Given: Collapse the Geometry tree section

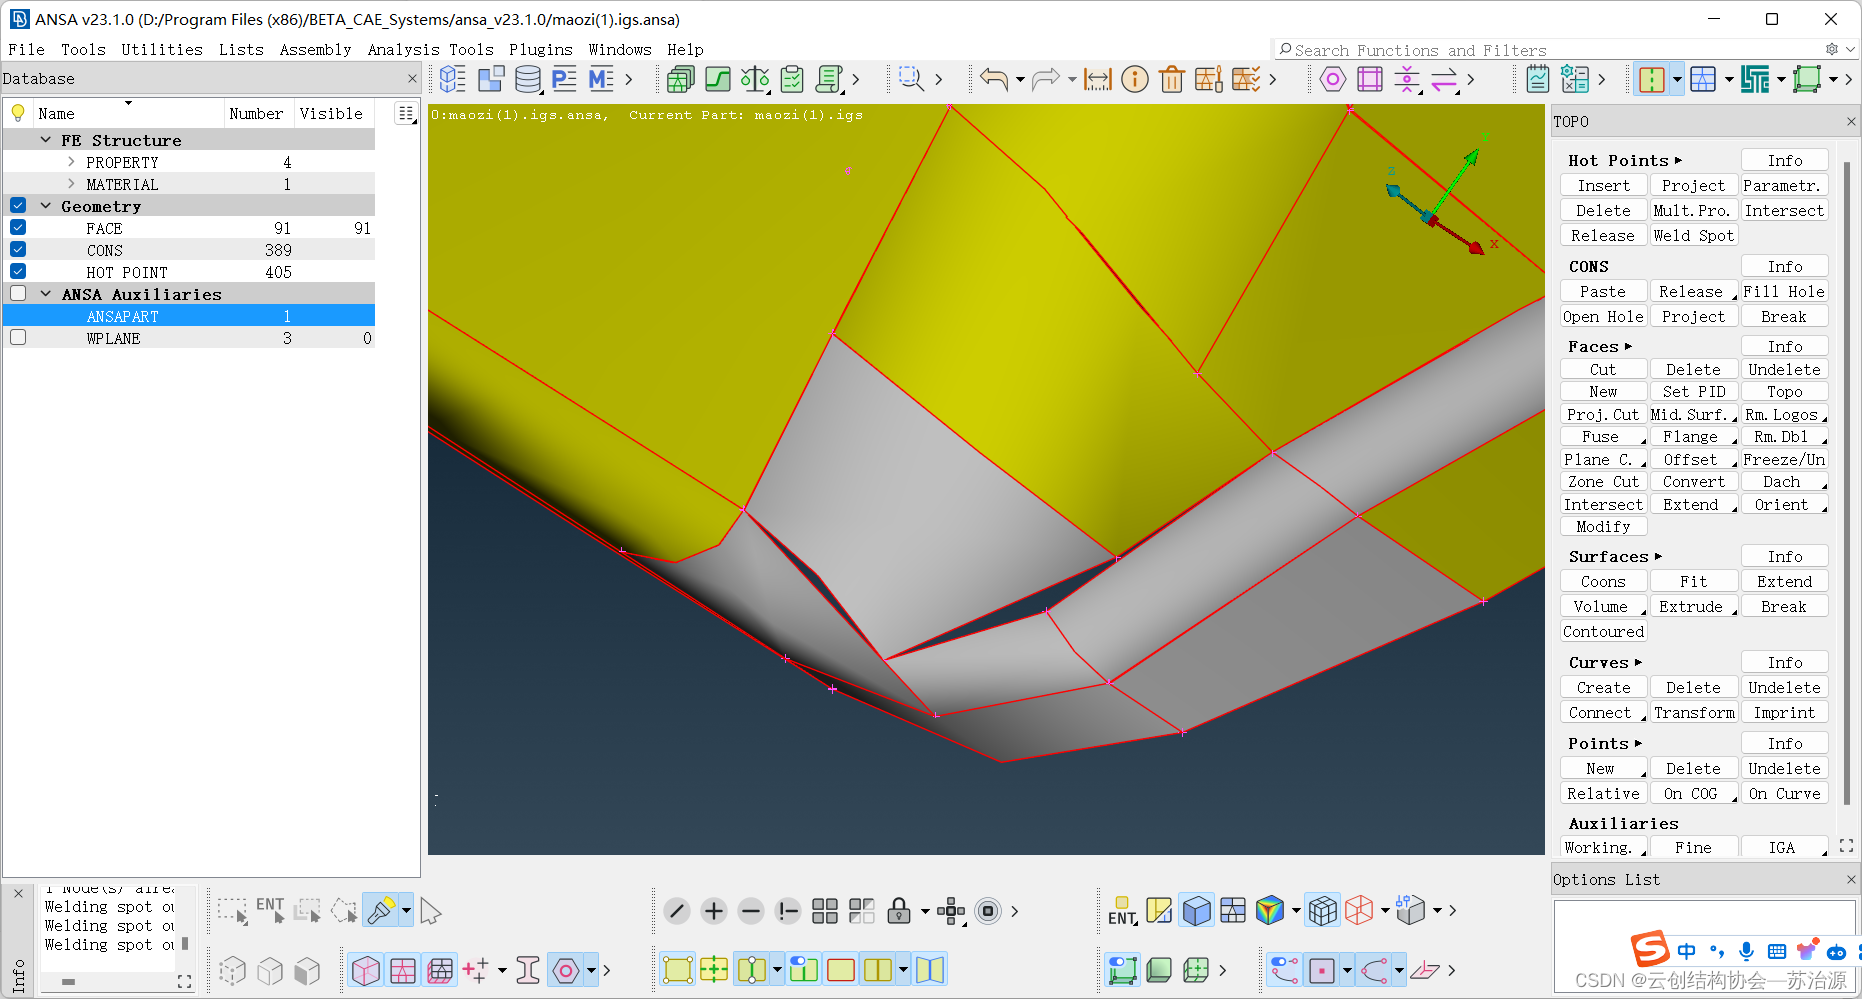Looking at the screenshot, I should coord(46,206).
